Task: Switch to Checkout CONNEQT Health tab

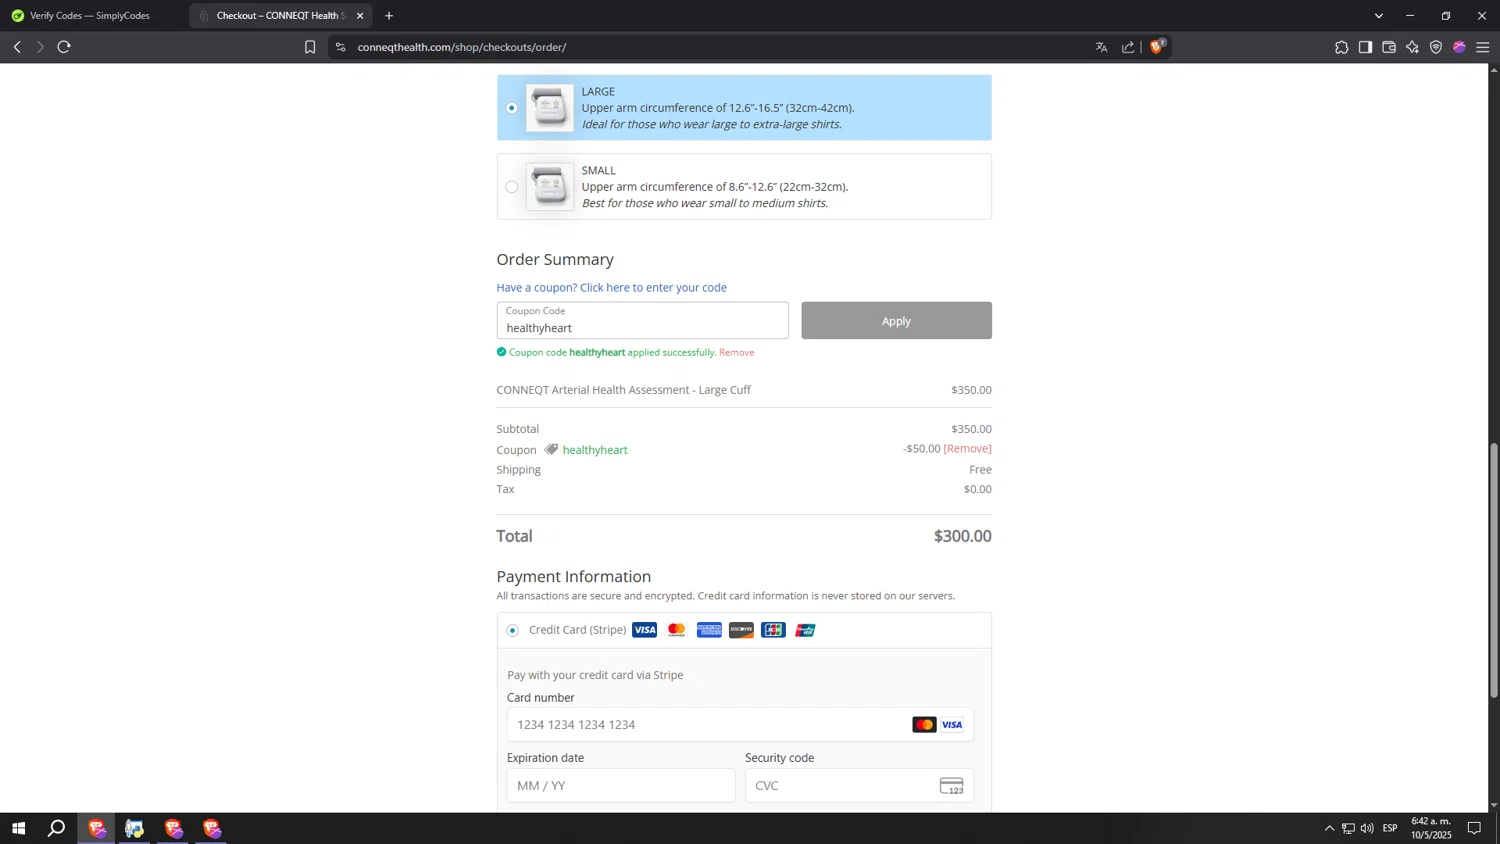Action: [x=280, y=16]
